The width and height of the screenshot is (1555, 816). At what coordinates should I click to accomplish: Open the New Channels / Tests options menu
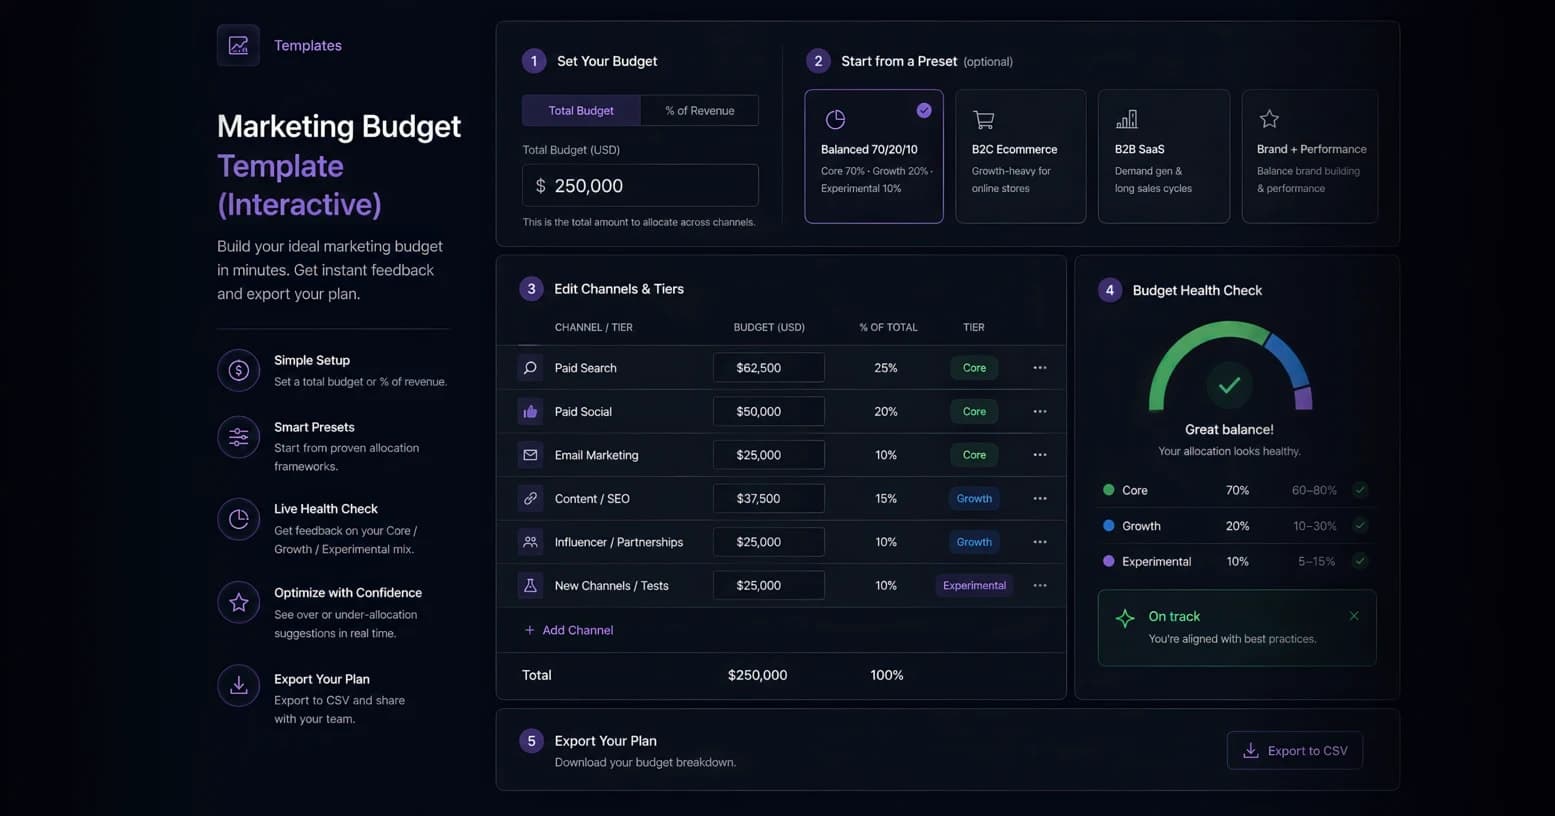(1040, 585)
